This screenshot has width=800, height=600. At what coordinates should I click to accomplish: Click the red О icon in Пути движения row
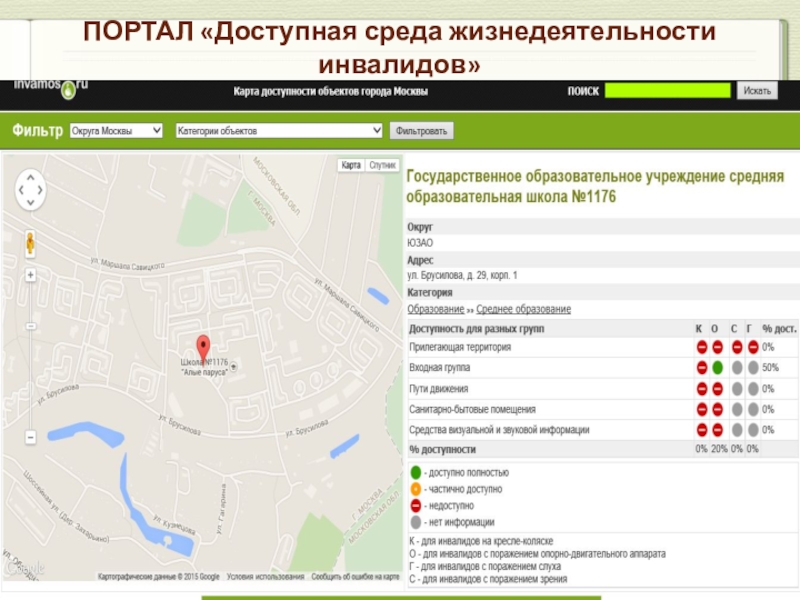[717, 389]
